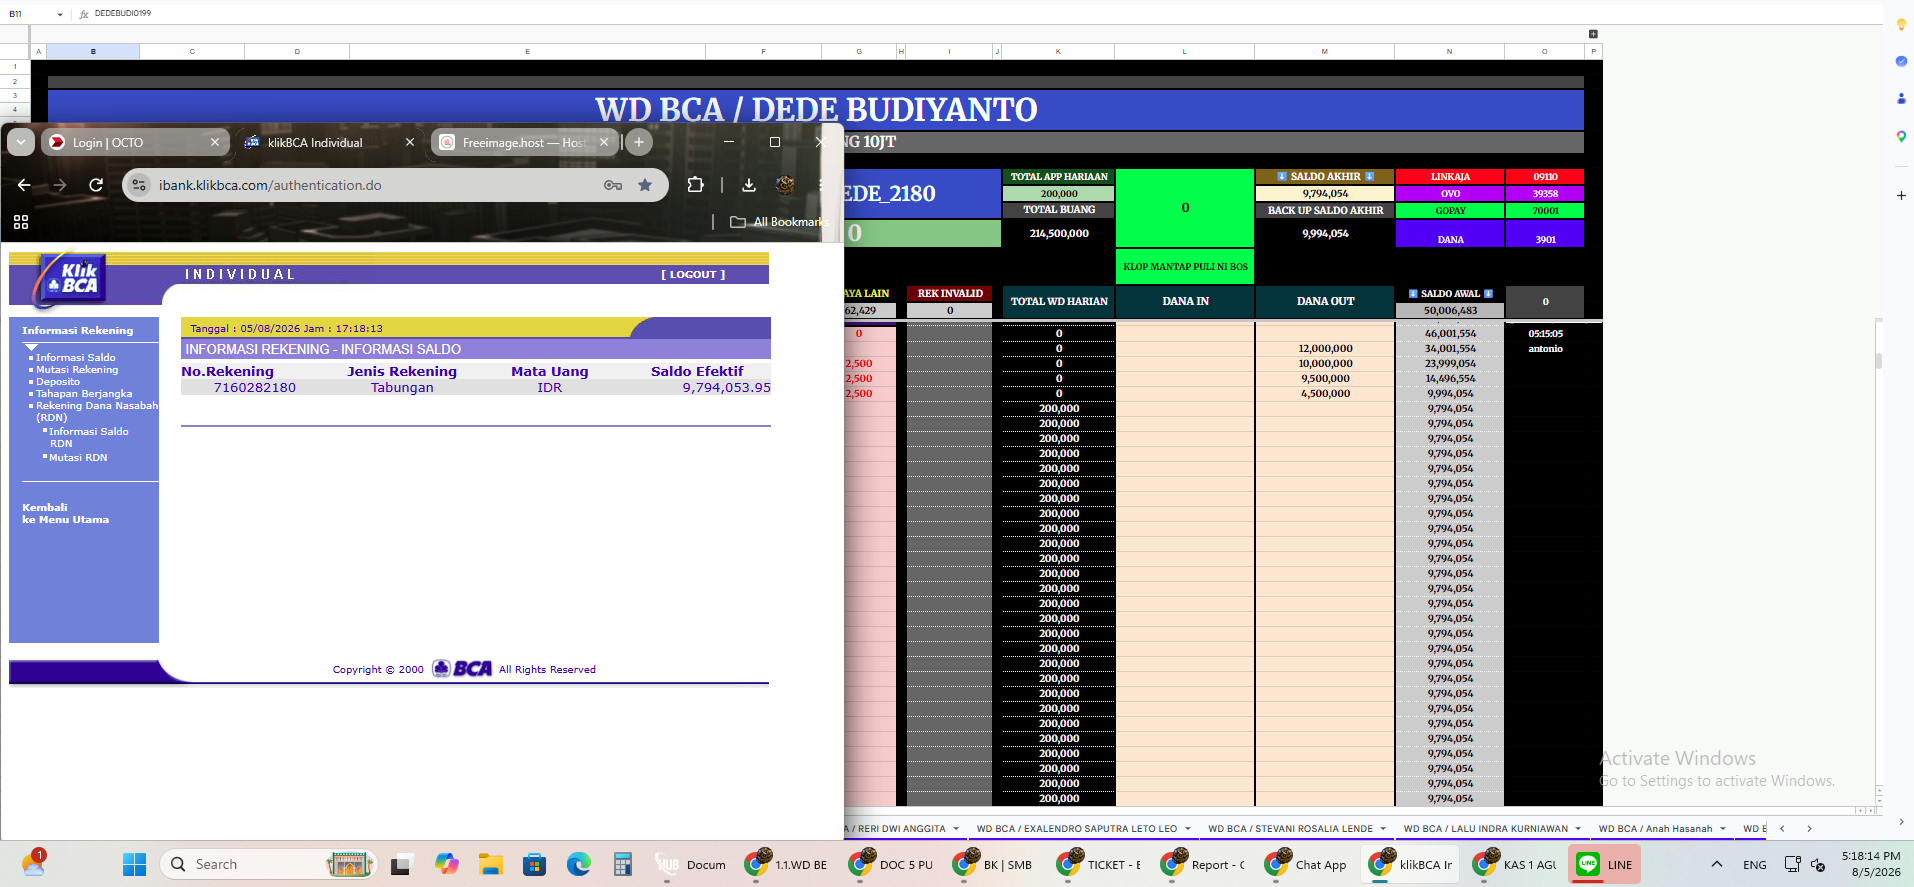
Task: Open Google Contacts in the side panel
Action: click(1901, 98)
